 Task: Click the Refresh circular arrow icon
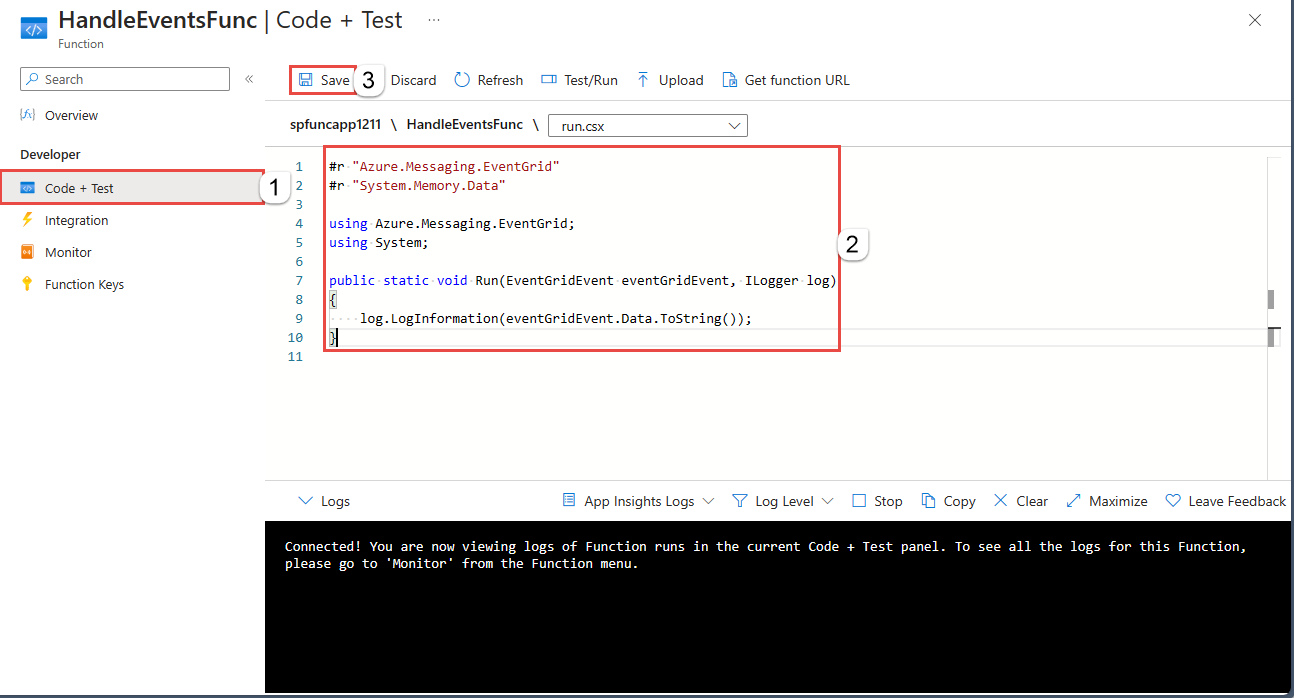pos(461,80)
